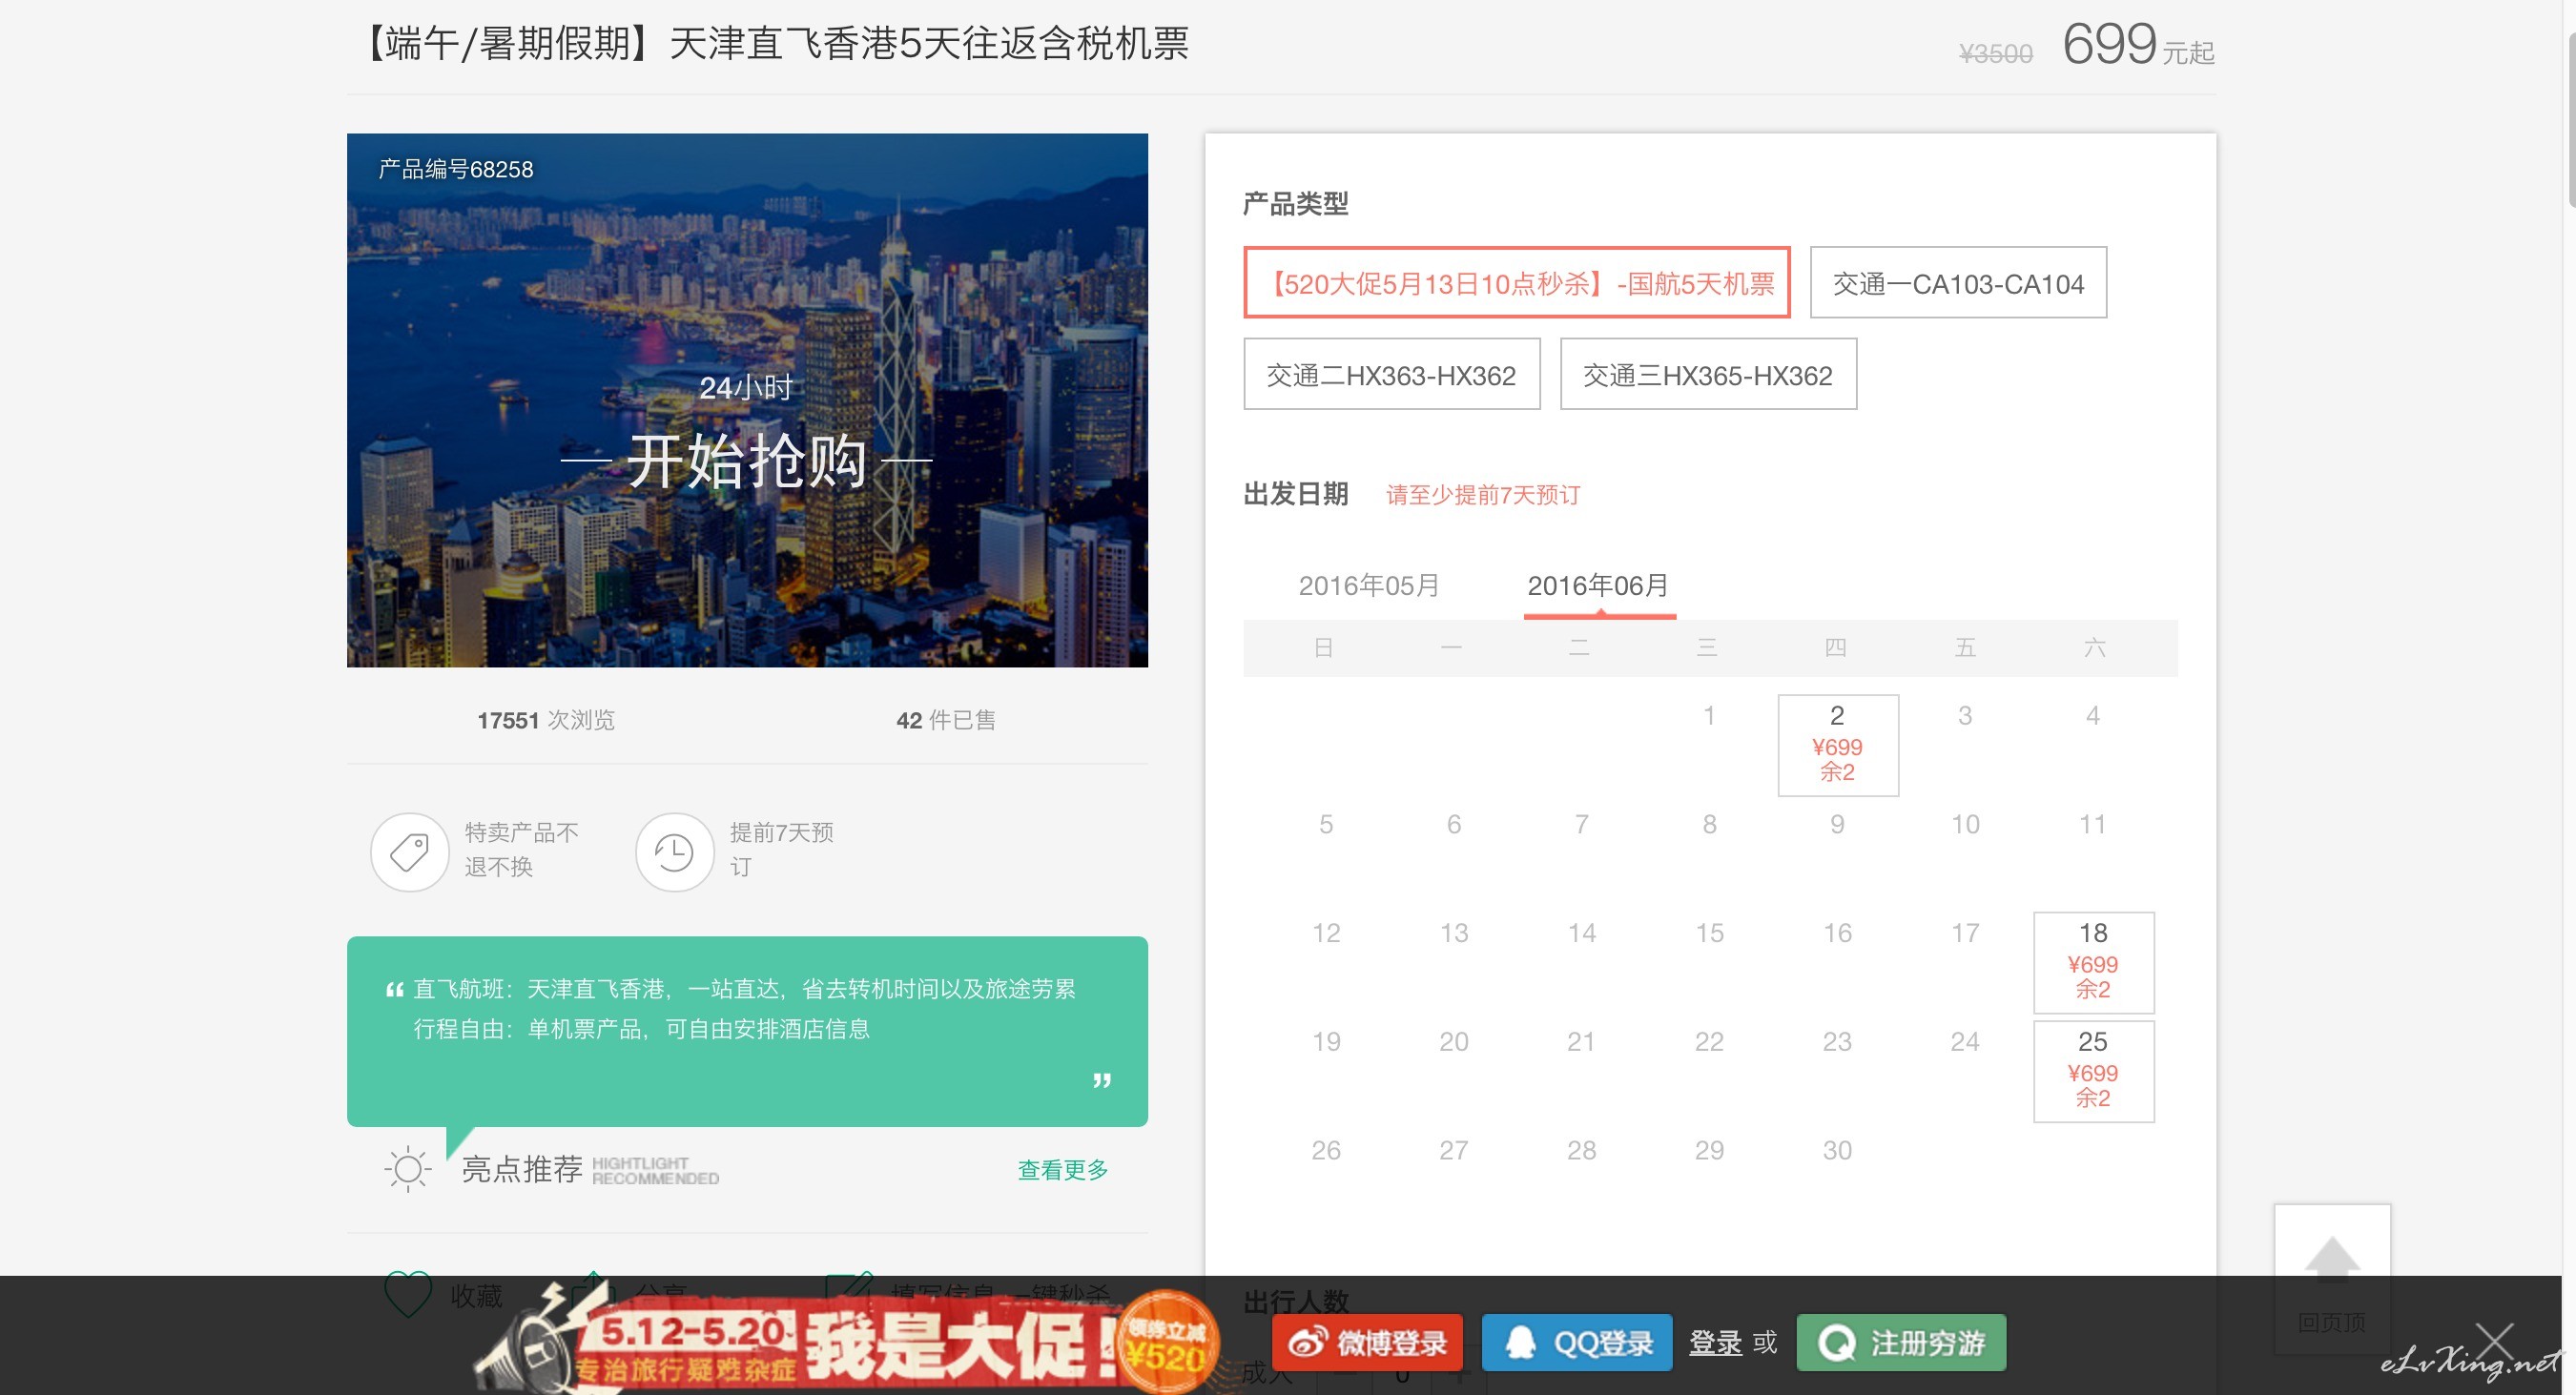This screenshot has height=1395, width=2576.
Task: Pick June 25 departure date ¥699
Action: (2093, 1071)
